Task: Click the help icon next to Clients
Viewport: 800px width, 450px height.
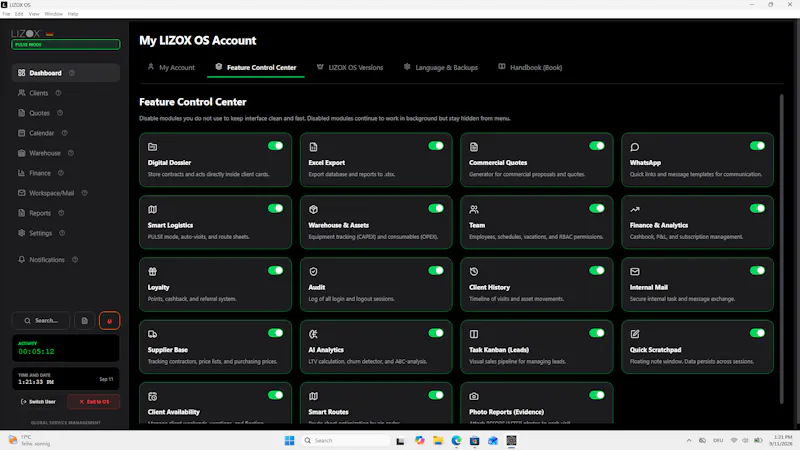Action: [58, 93]
